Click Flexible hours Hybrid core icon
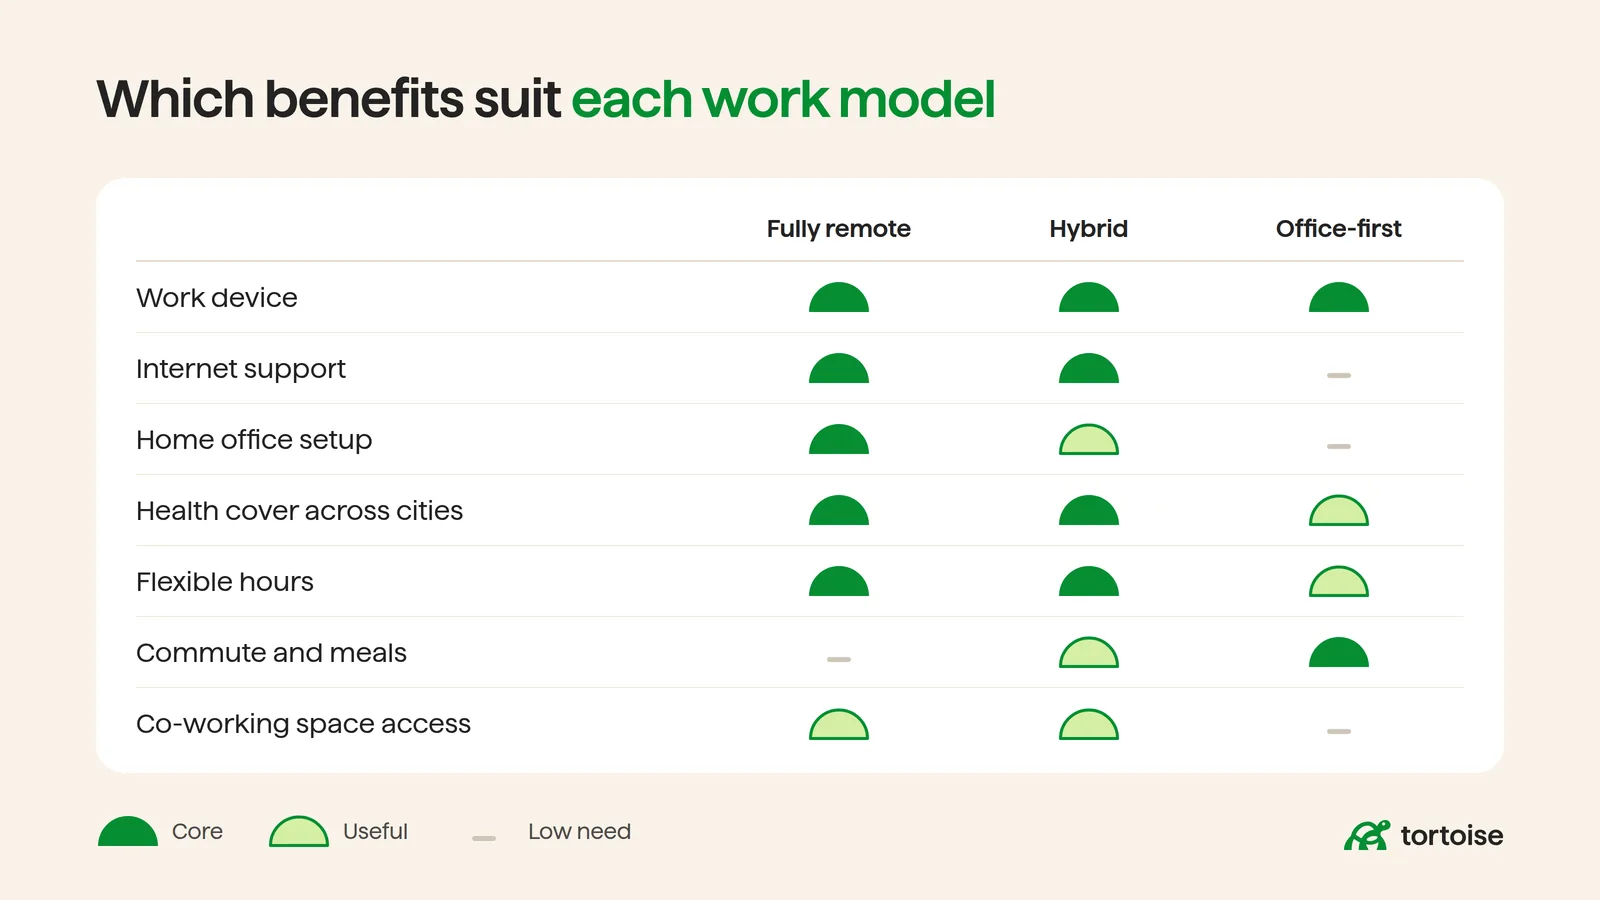The width and height of the screenshot is (1600, 900). (1089, 581)
